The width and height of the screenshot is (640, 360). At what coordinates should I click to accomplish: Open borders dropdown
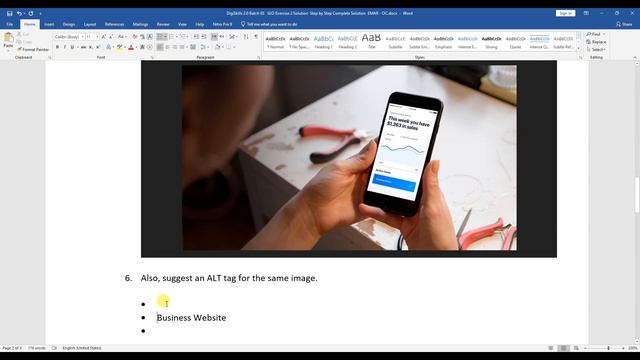(x=234, y=47)
